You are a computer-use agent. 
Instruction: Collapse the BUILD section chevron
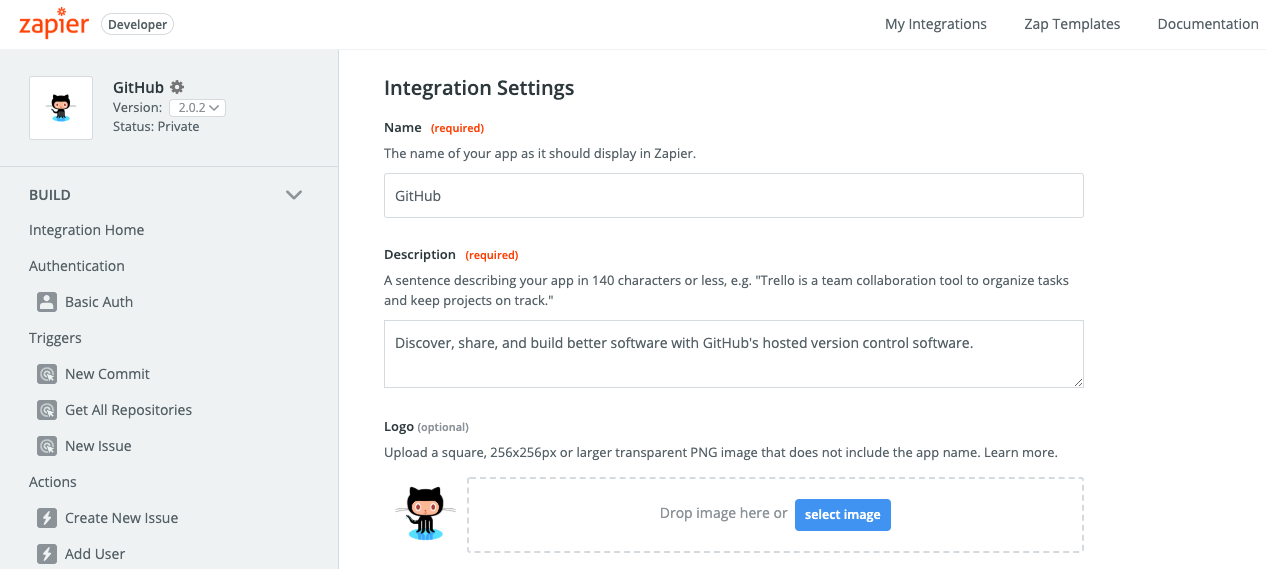(294, 195)
